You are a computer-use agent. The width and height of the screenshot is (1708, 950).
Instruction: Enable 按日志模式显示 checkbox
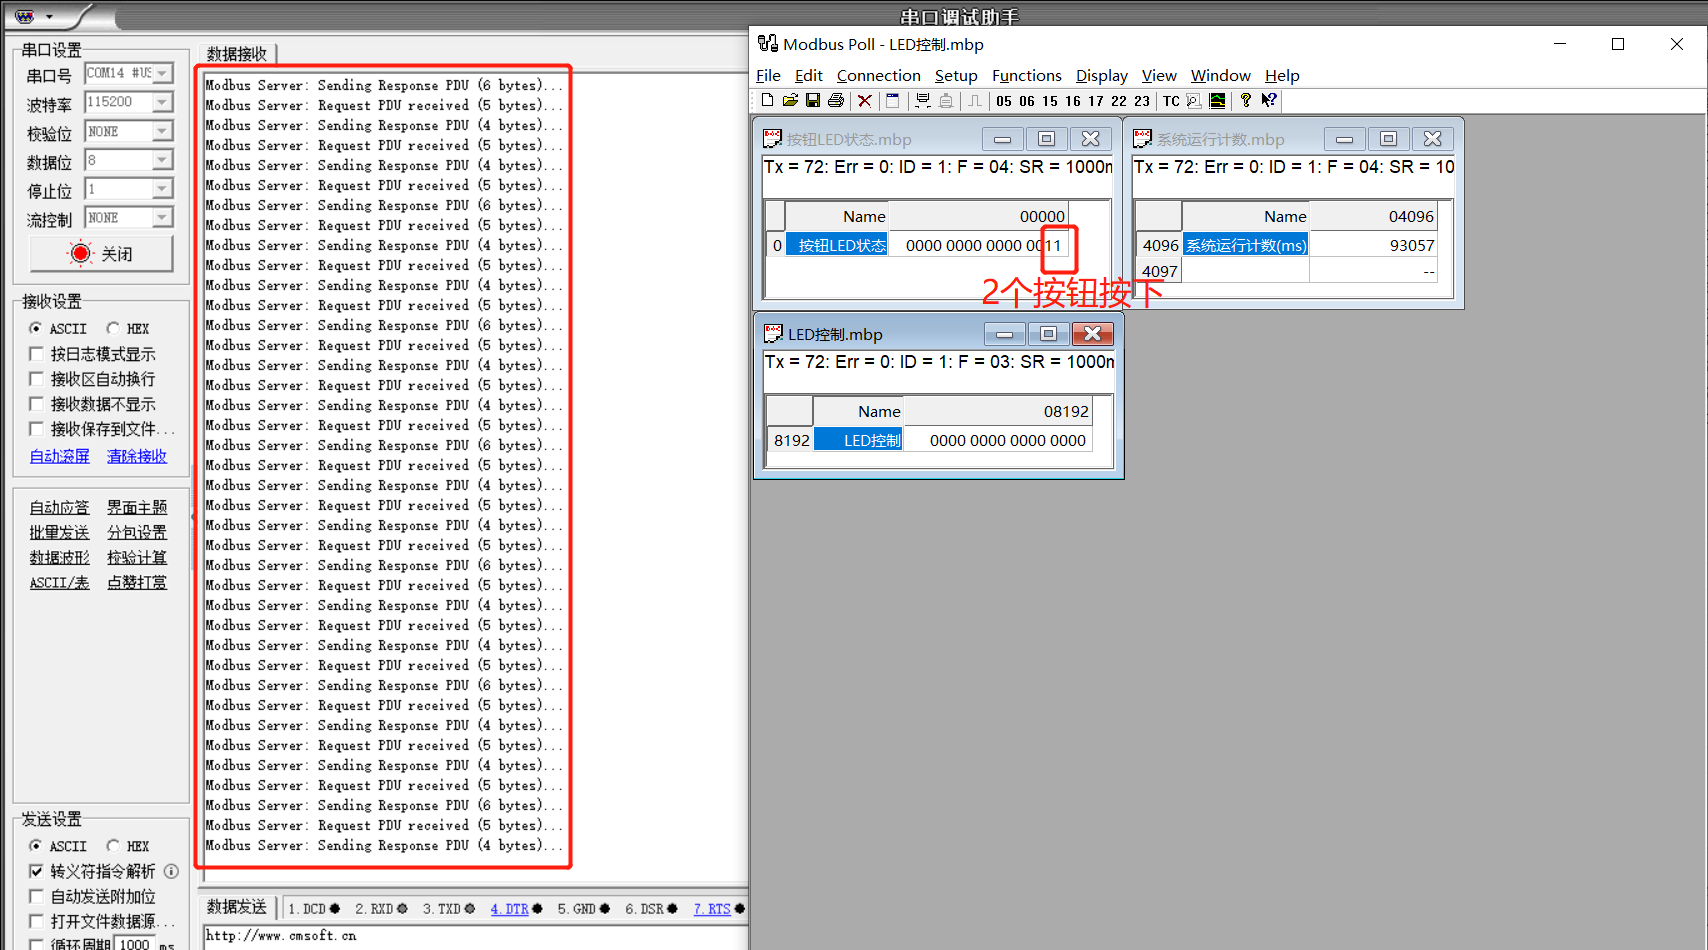36,354
